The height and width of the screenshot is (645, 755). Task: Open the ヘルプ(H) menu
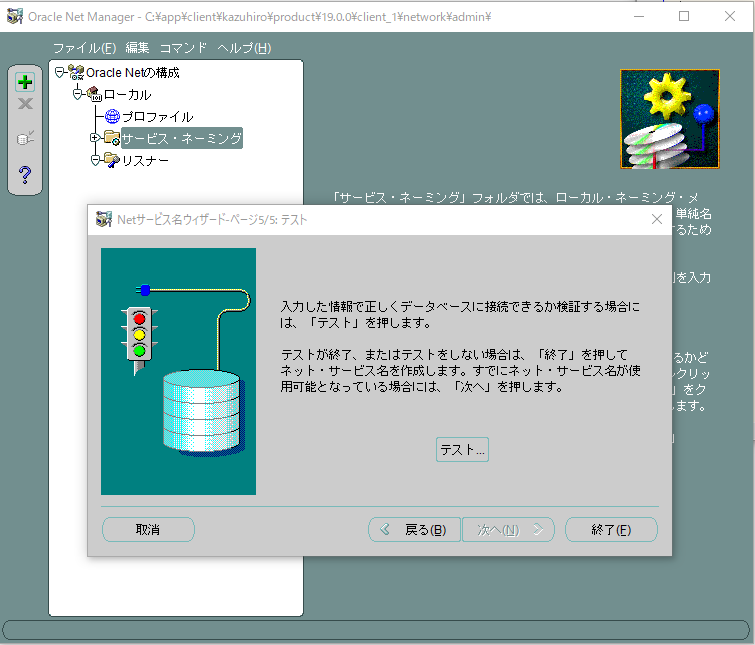click(x=244, y=48)
